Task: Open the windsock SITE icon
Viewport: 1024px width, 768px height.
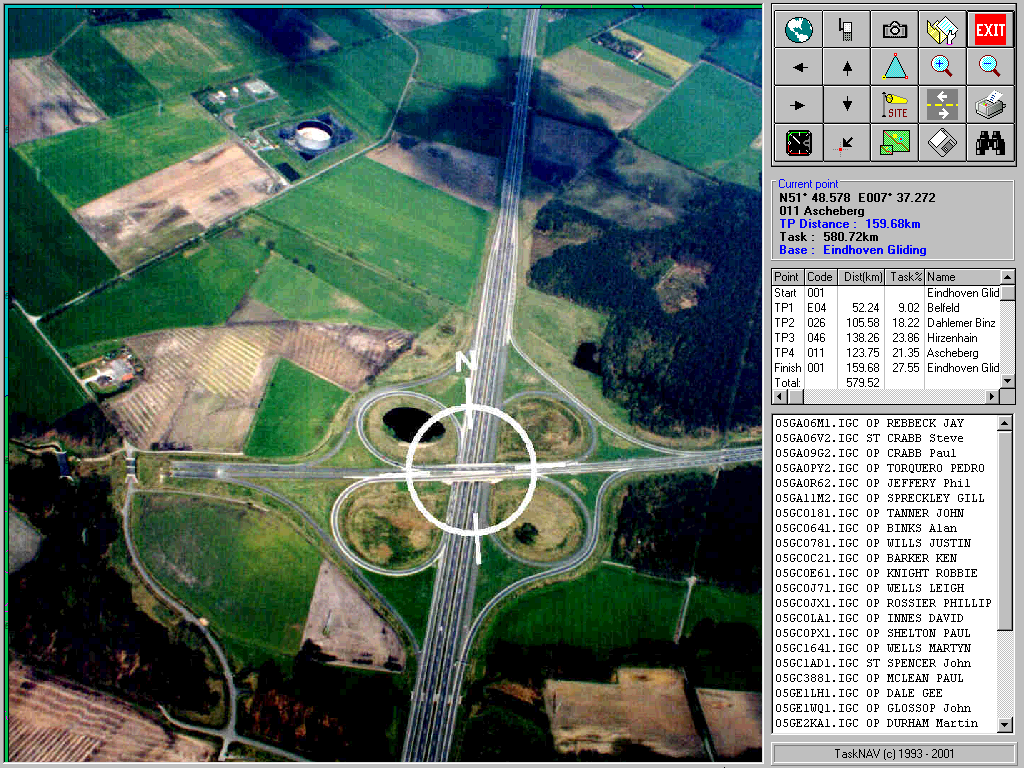Action: [x=895, y=104]
